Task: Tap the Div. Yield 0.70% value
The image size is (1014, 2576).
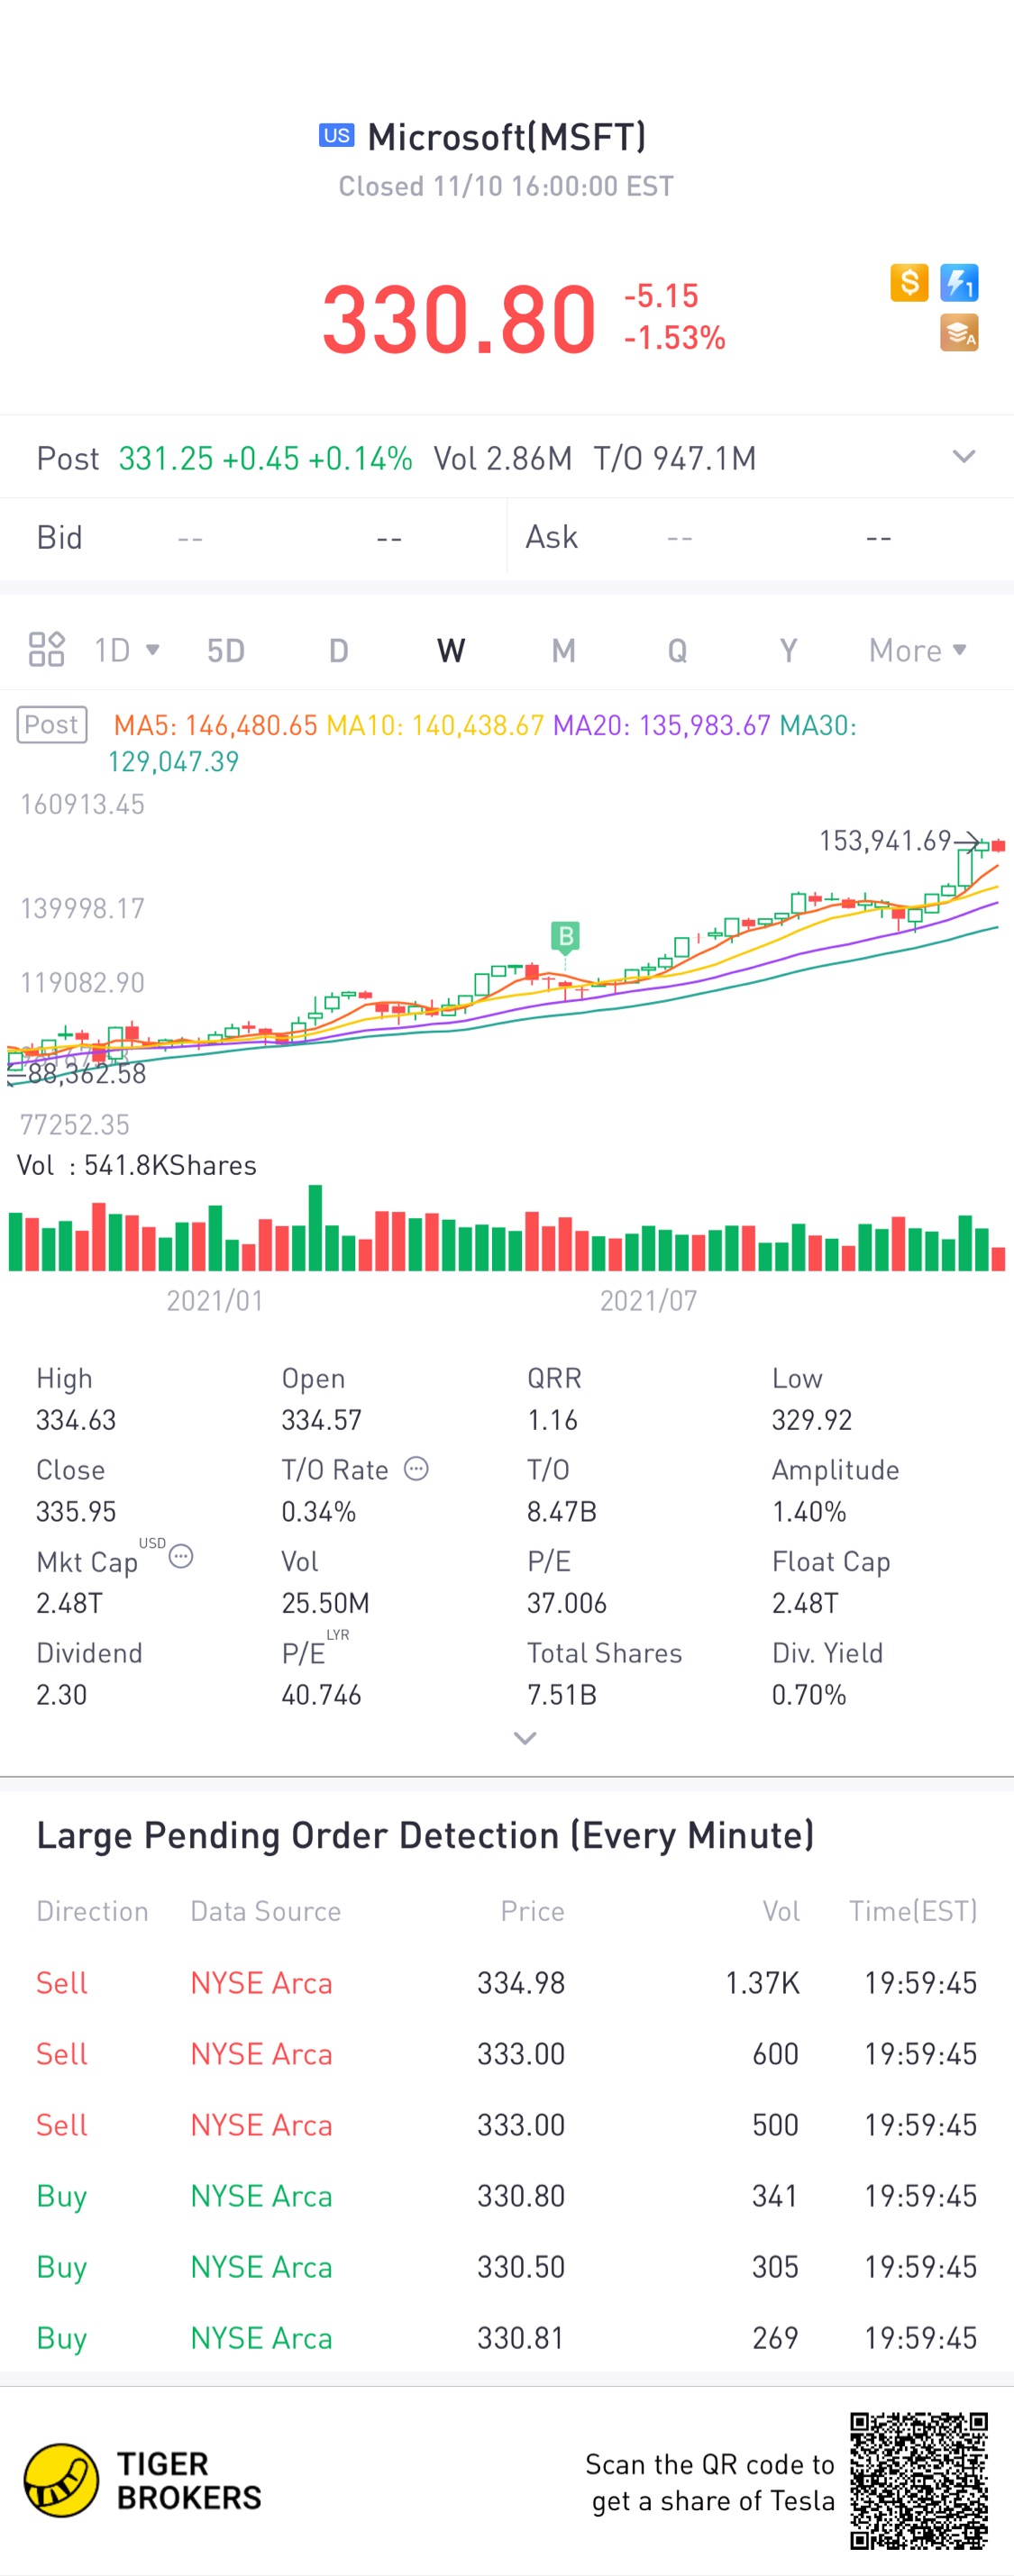Action: click(809, 1695)
